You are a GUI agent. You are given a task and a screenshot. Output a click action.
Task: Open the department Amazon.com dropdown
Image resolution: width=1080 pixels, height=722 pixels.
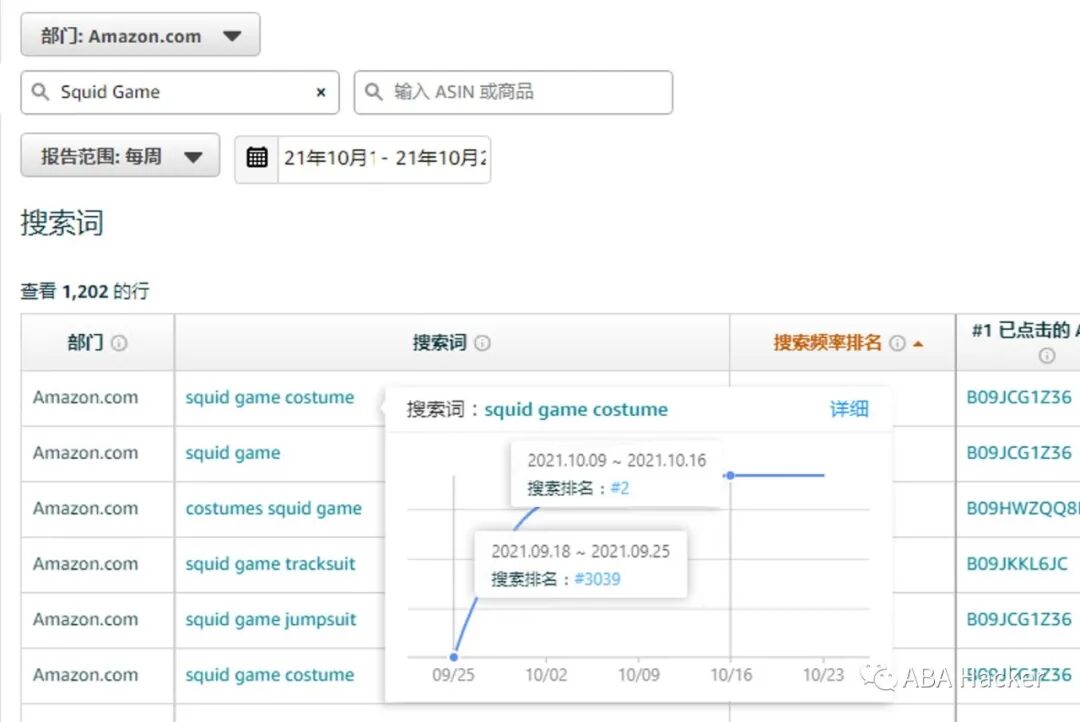141,34
